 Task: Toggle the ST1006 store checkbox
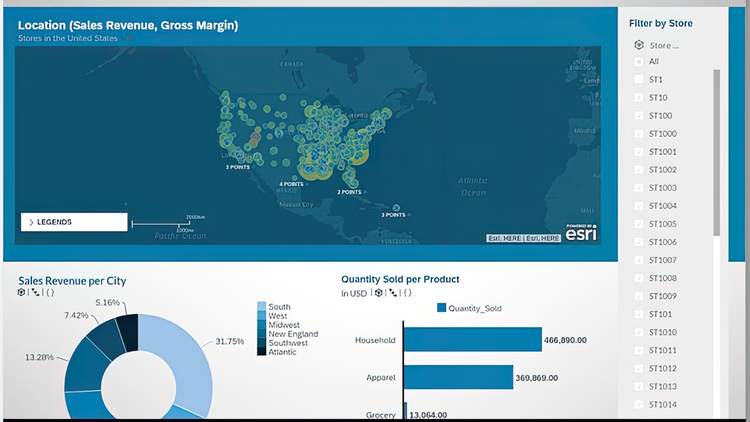click(x=639, y=242)
